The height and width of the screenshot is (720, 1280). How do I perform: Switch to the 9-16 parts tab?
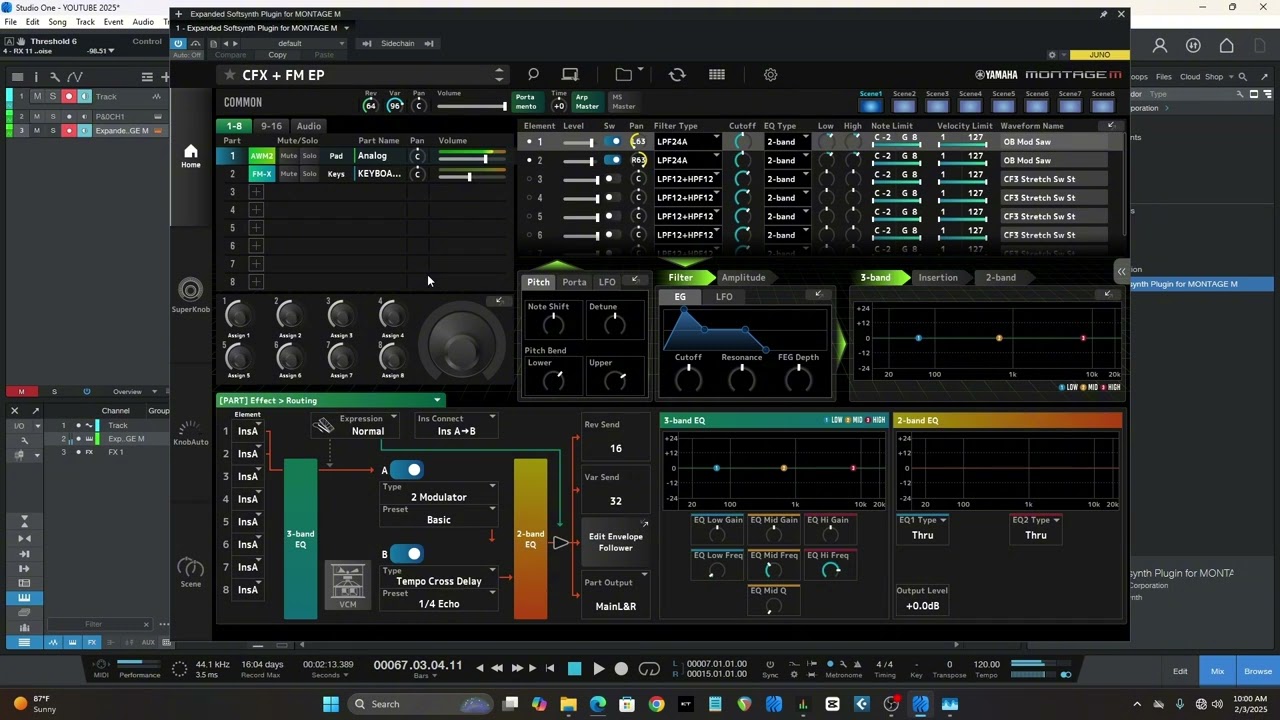click(x=271, y=126)
